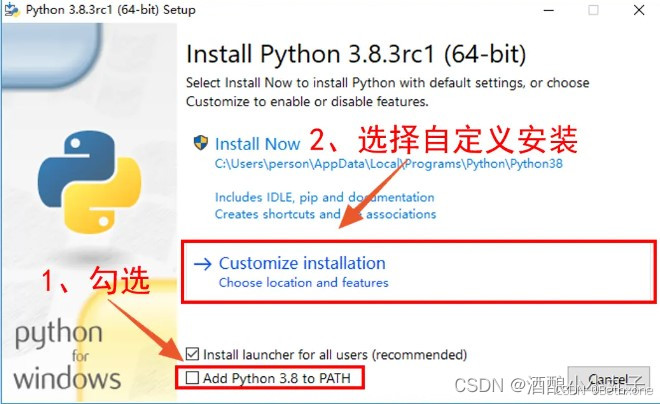This screenshot has height=404, width=660.
Task: Click 'Includes IDLE, pip and documentation' text
Action: pos(325,197)
